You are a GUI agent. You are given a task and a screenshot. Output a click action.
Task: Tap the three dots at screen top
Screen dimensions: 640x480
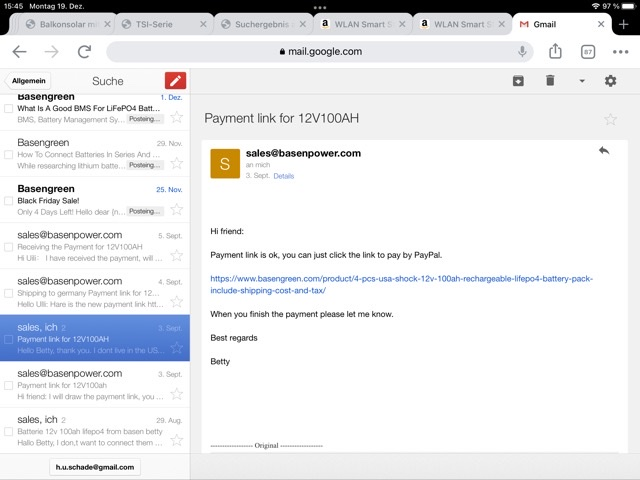point(320,7)
